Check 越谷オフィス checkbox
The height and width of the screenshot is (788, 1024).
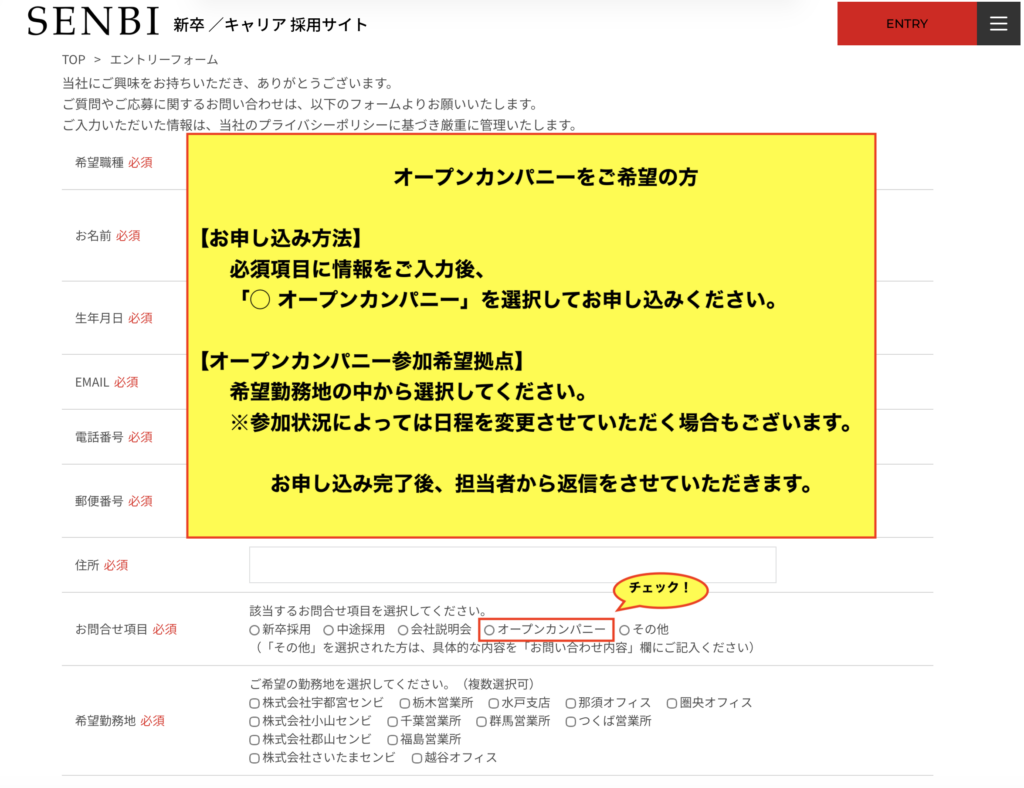[x=417, y=758]
